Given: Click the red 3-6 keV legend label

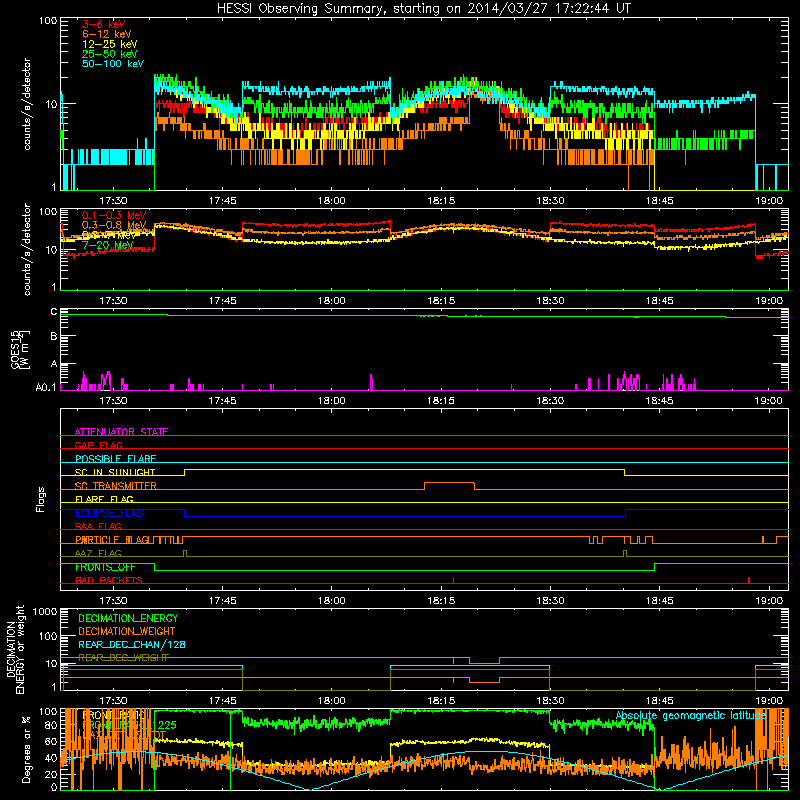Looking at the screenshot, I should pos(103,24).
